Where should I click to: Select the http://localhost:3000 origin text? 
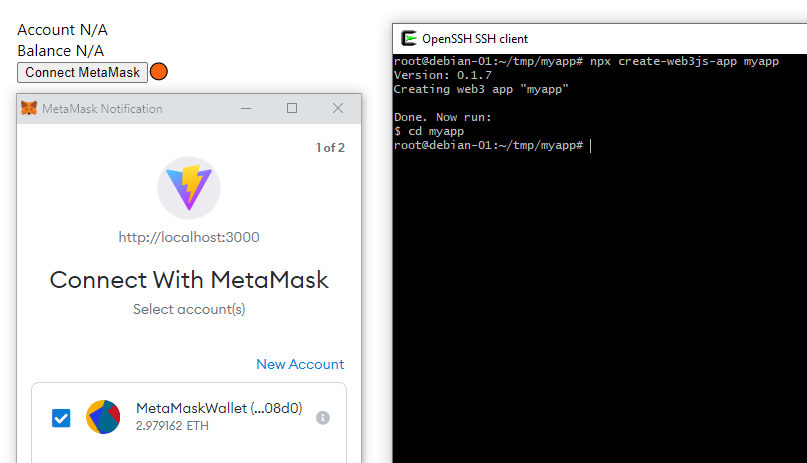pos(189,237)
